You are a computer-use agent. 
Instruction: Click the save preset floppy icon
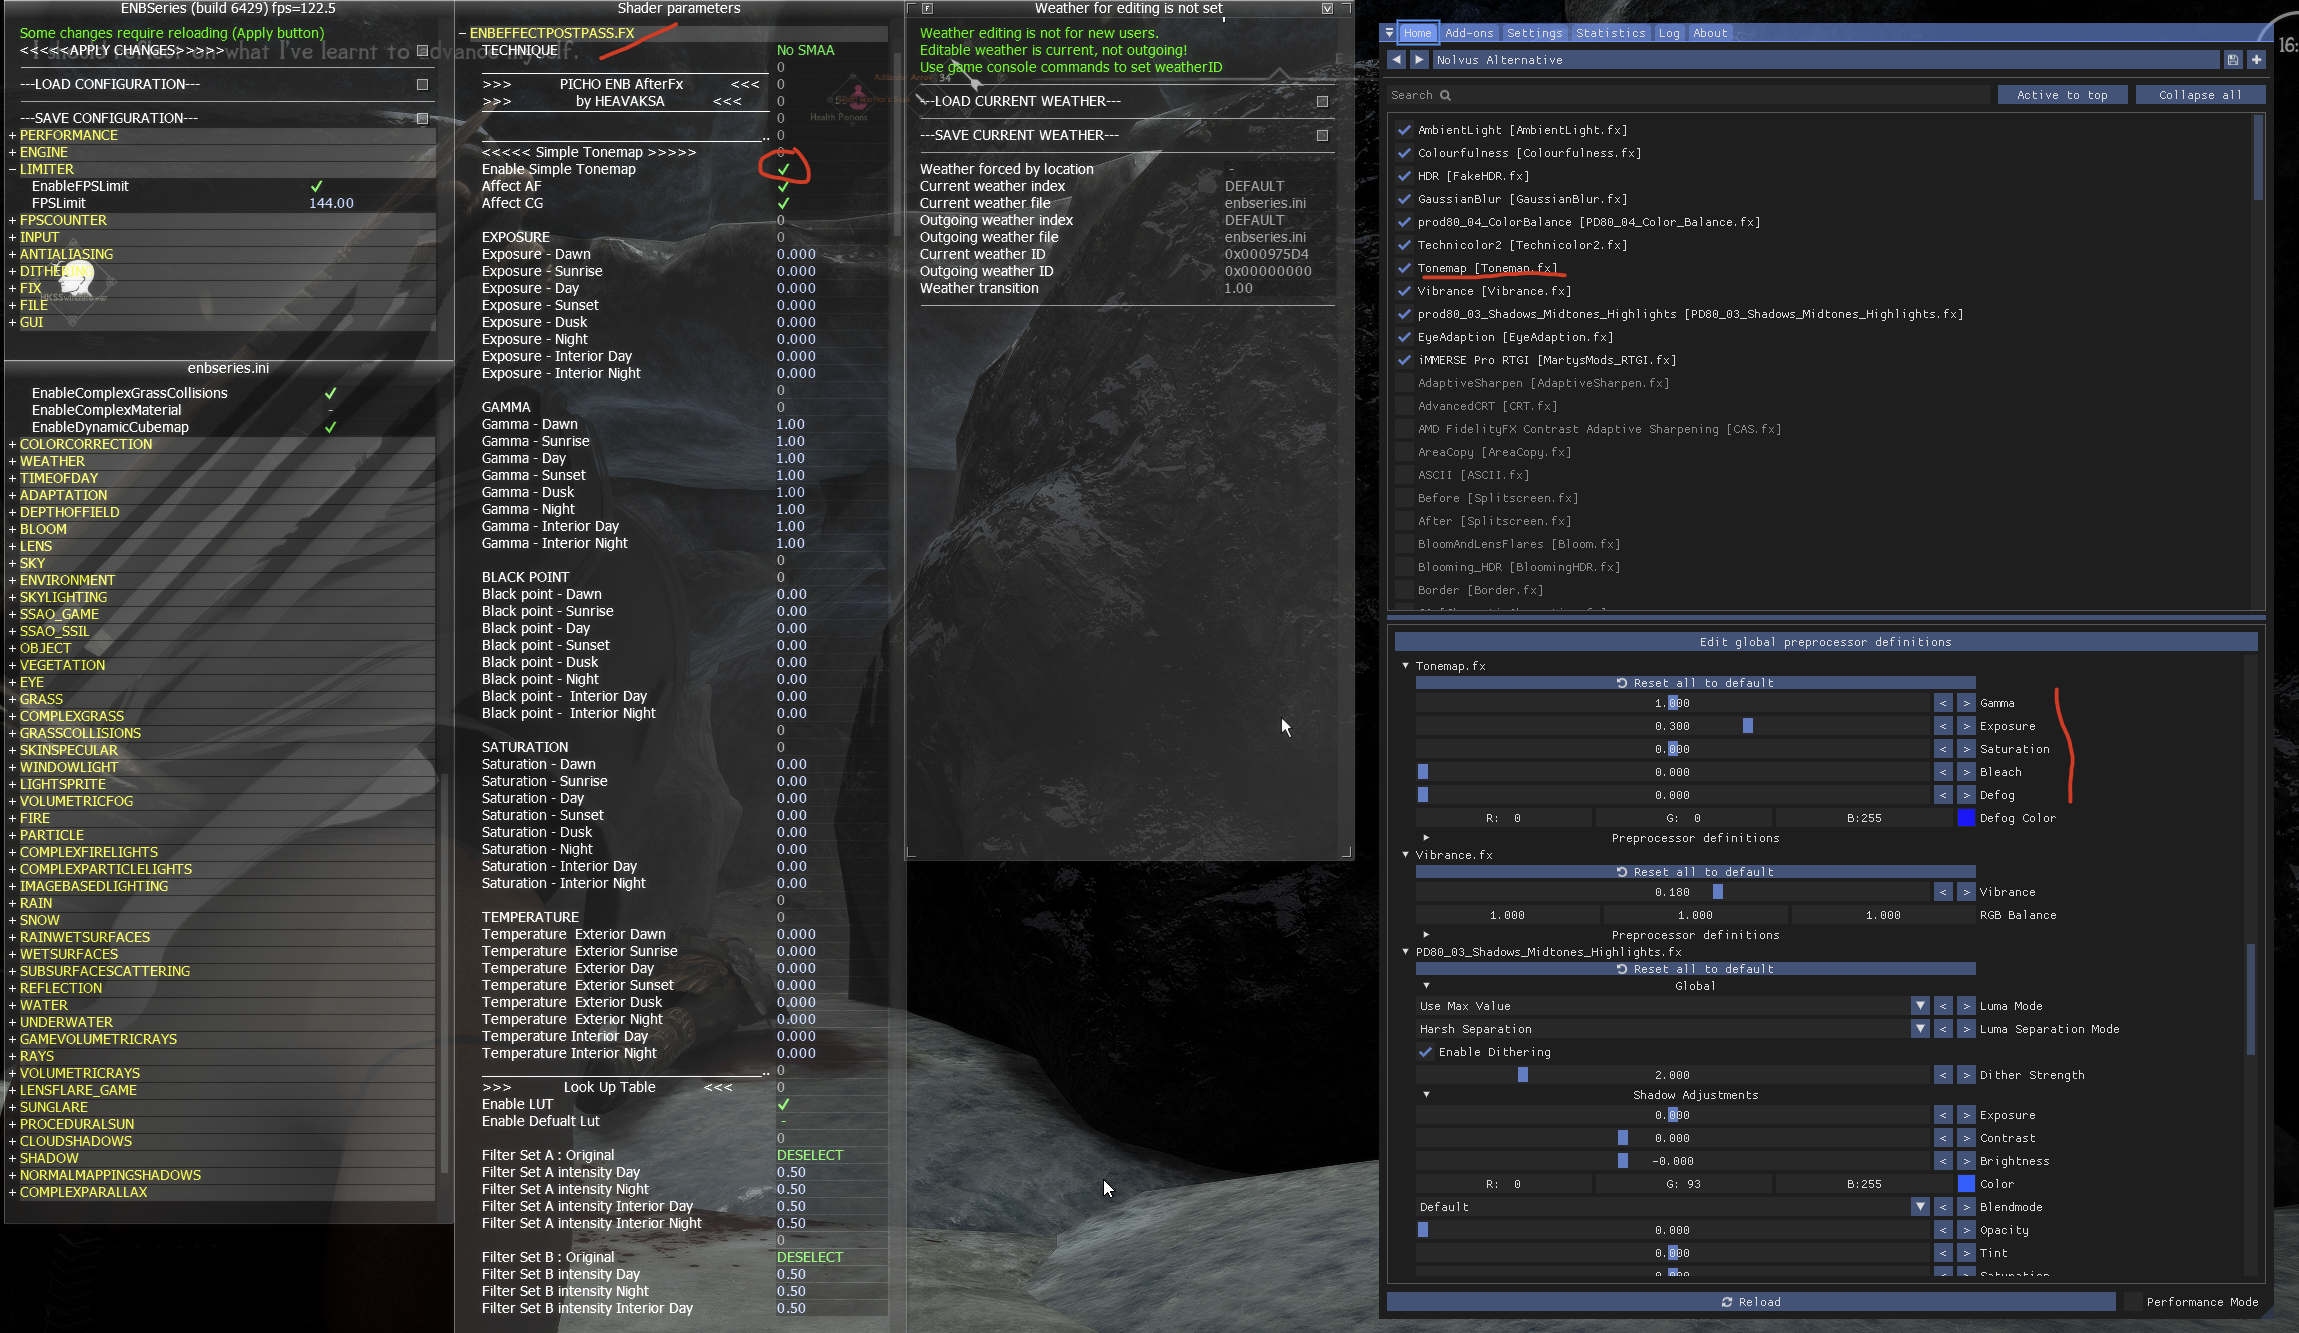[2233, 60]
